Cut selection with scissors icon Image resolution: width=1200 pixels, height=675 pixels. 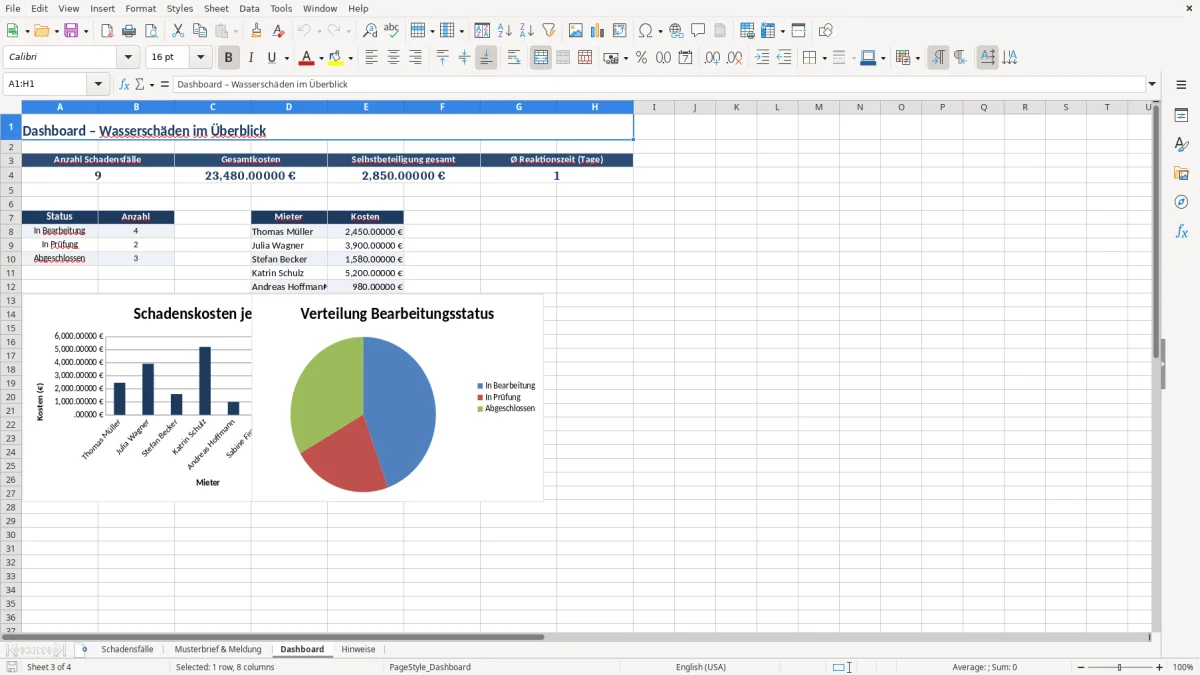click(178, 31)
